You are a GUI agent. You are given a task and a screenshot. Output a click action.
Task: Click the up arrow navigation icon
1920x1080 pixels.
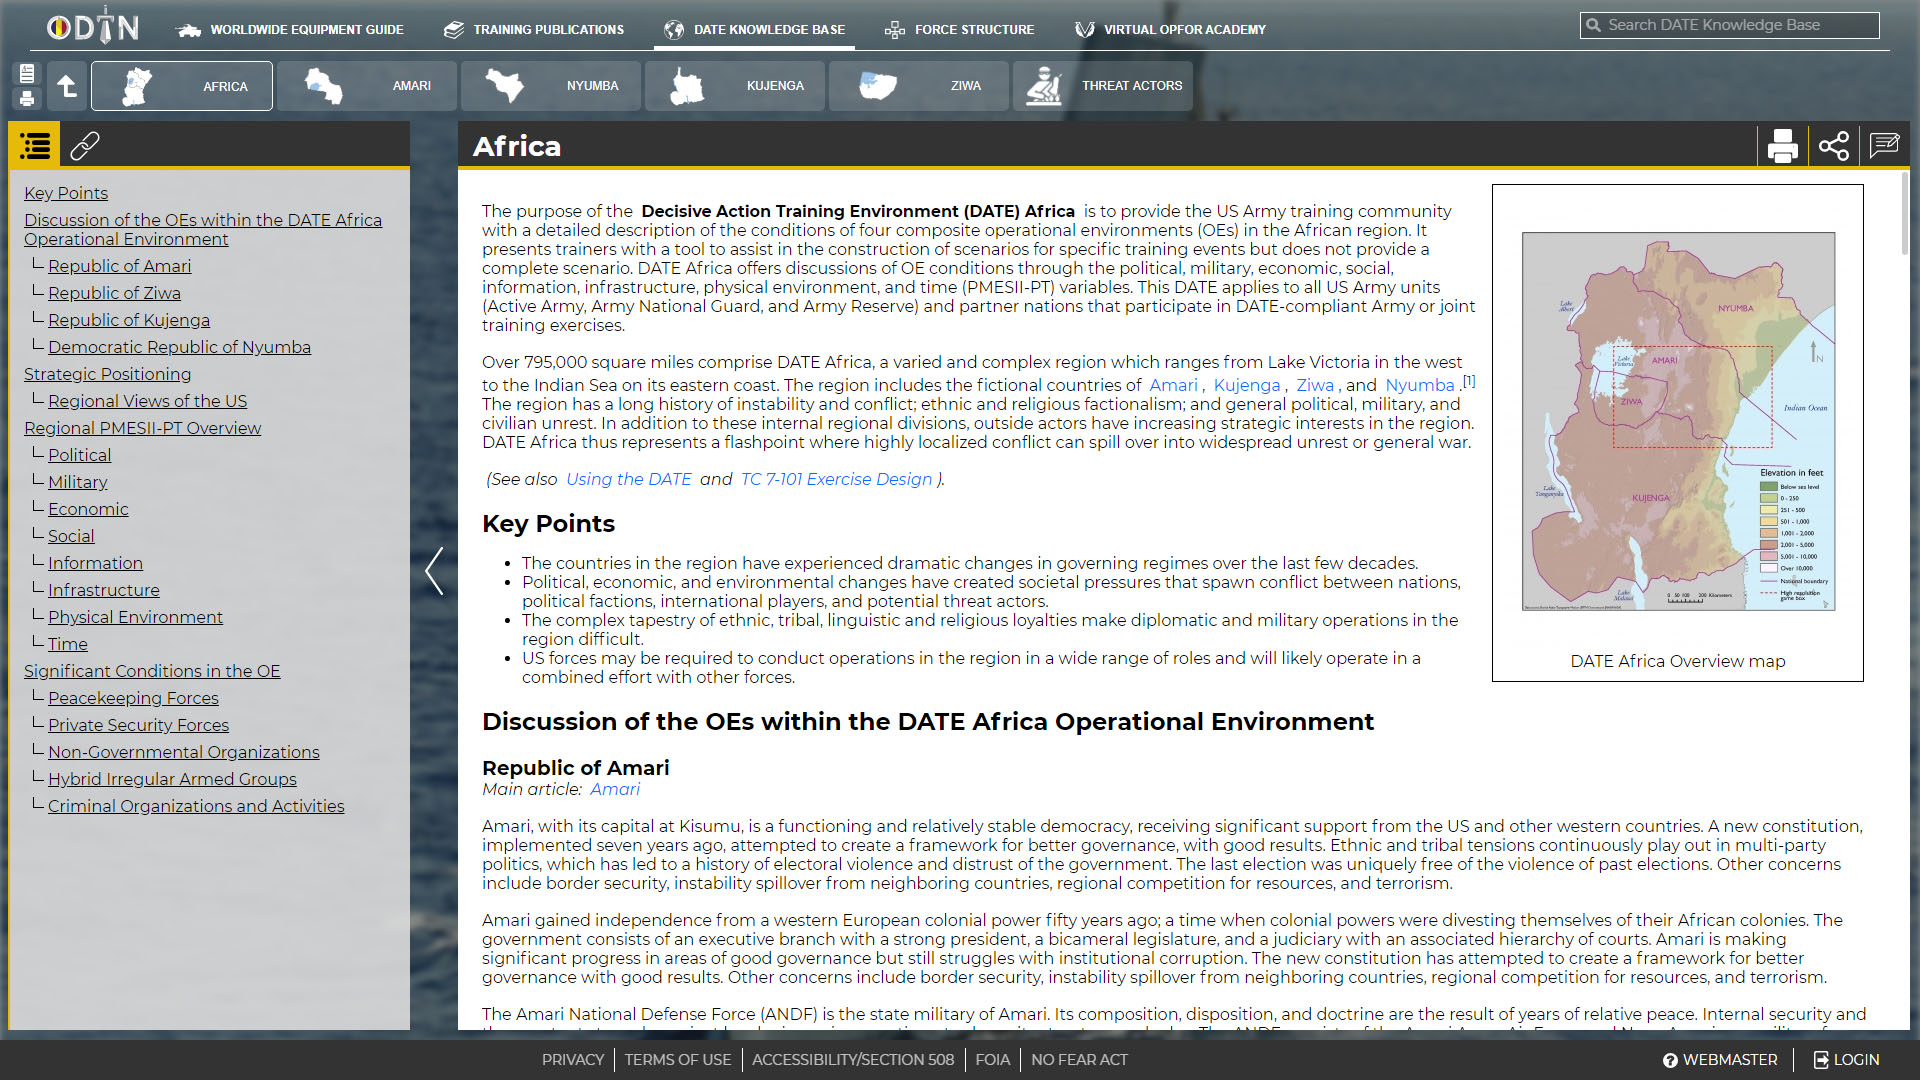(x=67, y=86)
